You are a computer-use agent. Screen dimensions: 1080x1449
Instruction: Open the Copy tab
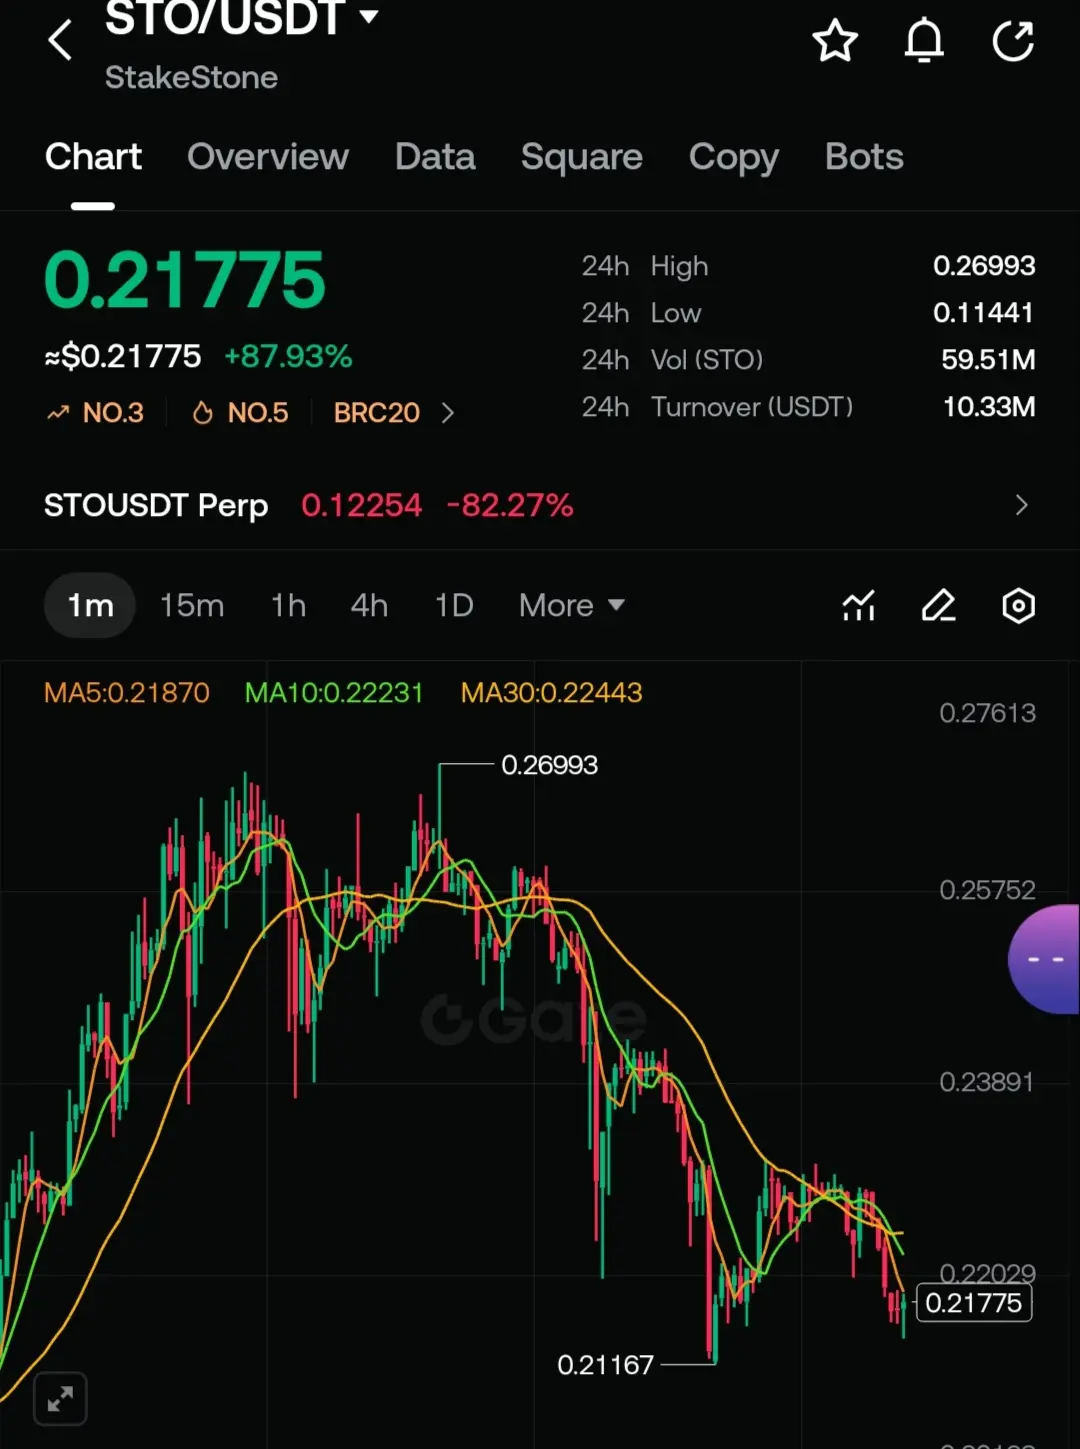click(x=734, y=157)
